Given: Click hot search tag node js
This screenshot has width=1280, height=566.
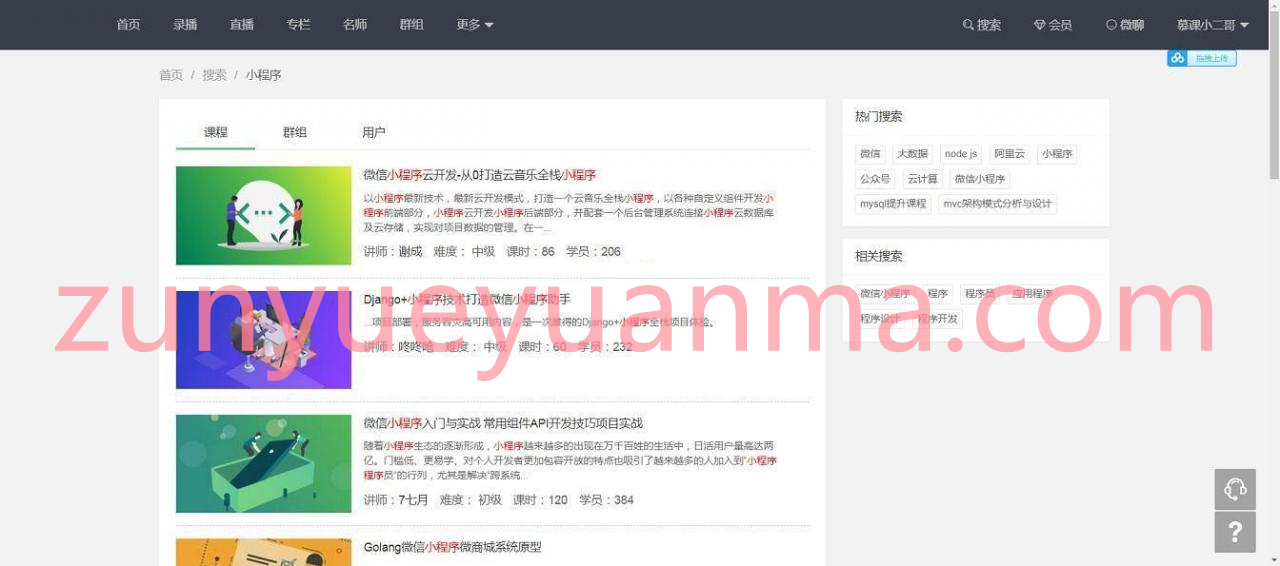Looking at the screenshot, I should coord(961,154).
